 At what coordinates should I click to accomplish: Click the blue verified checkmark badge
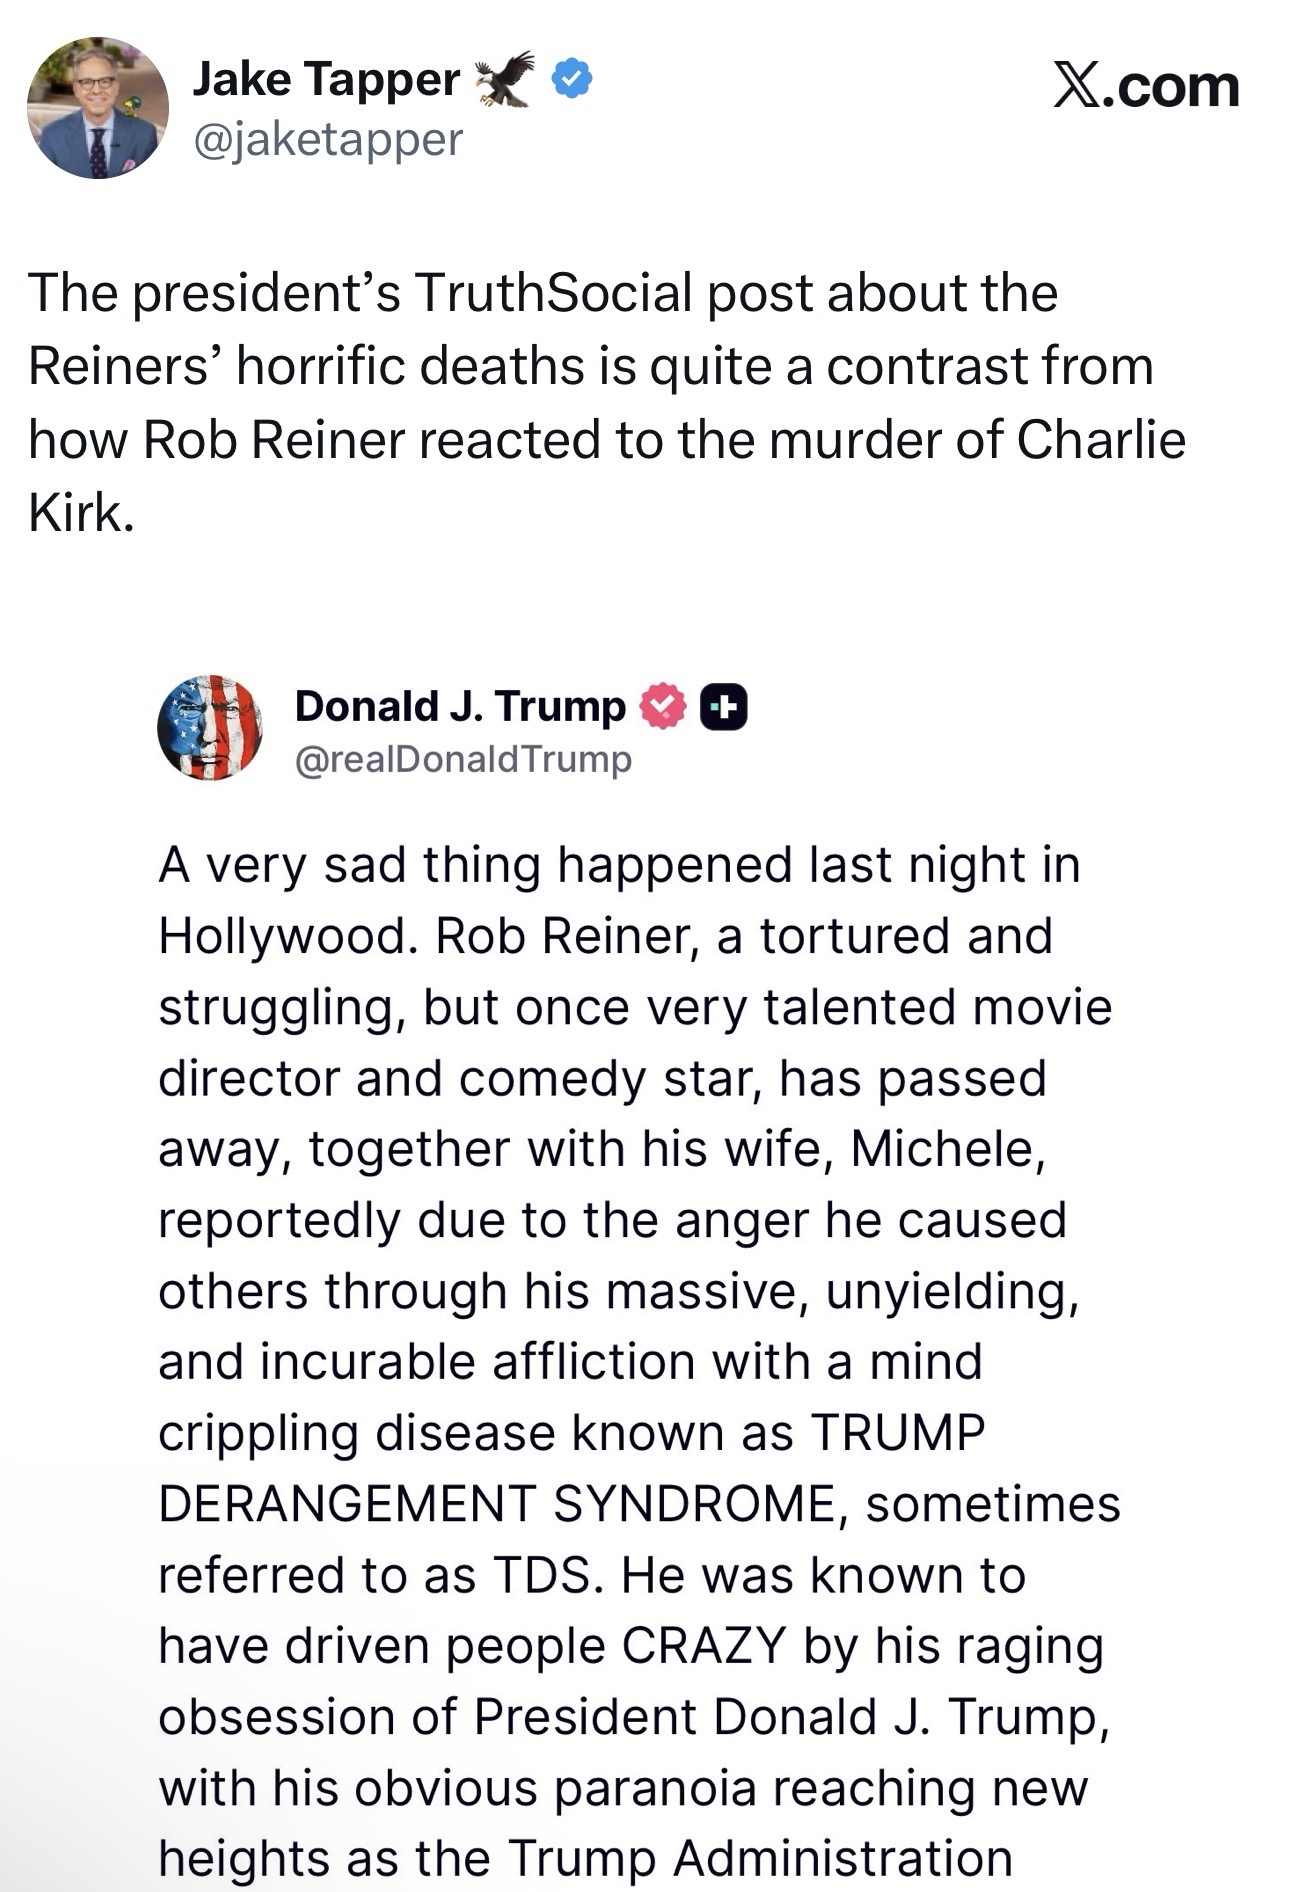pos(572,79)
